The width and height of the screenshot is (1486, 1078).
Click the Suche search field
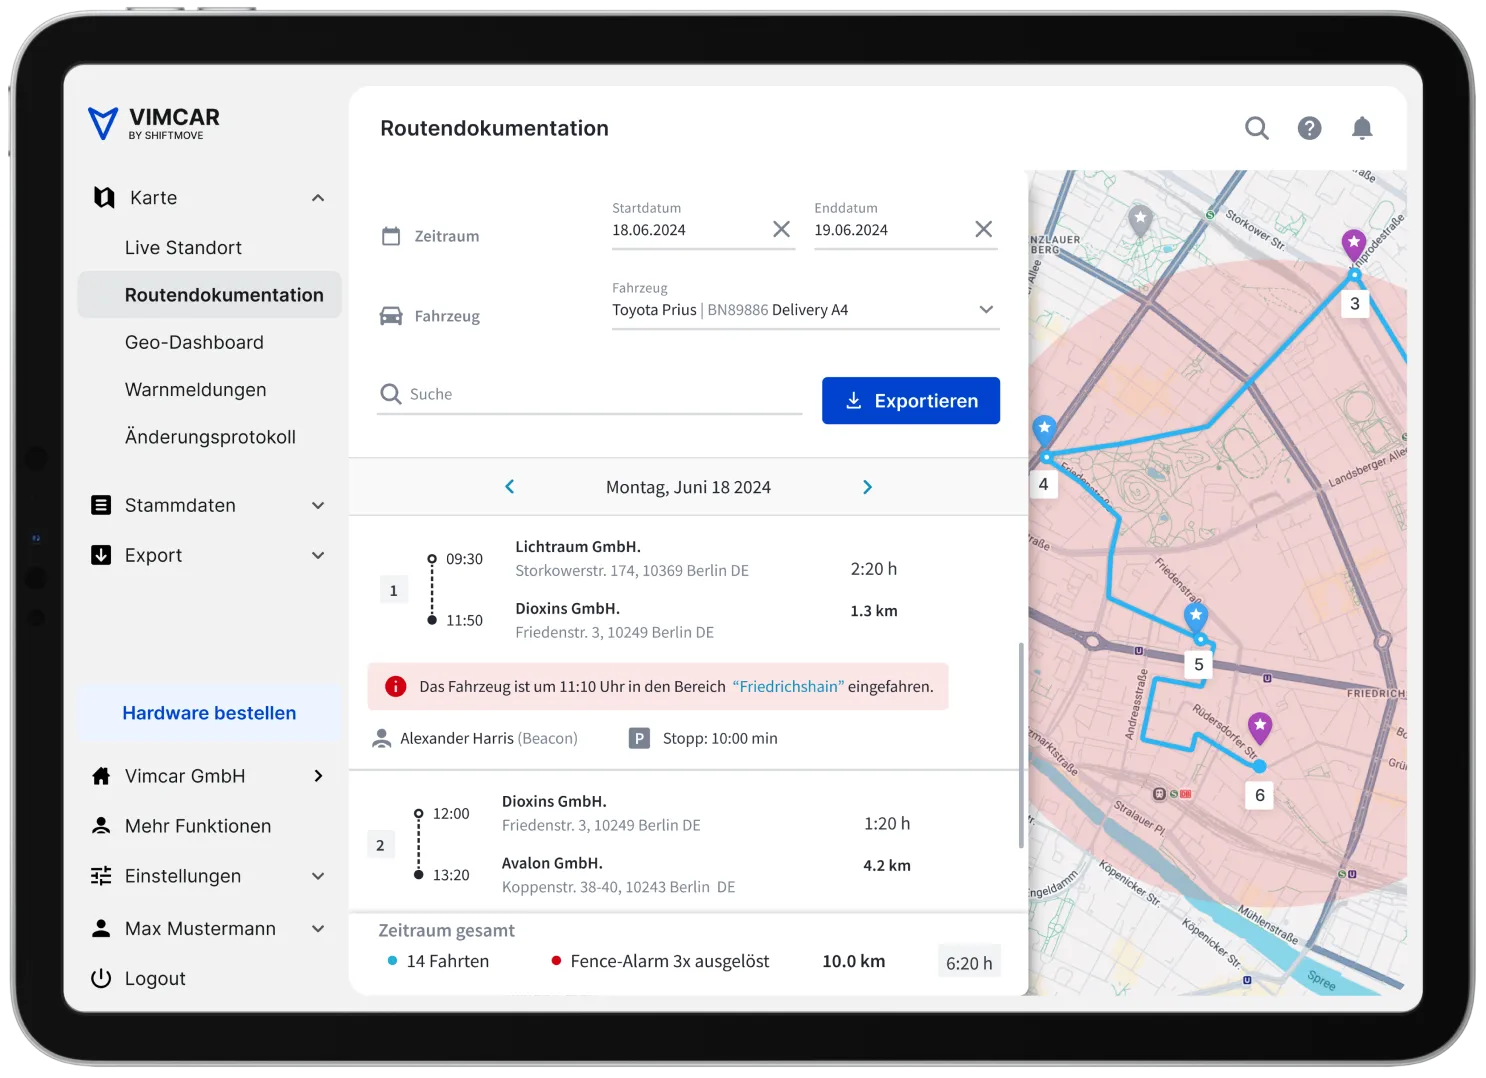pyautogui.click(x=590, y=394)
